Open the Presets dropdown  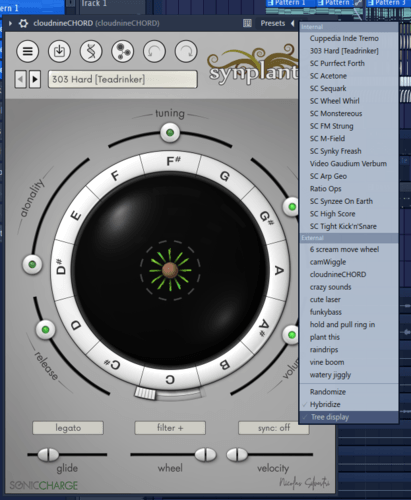click(x=273, y=23)
